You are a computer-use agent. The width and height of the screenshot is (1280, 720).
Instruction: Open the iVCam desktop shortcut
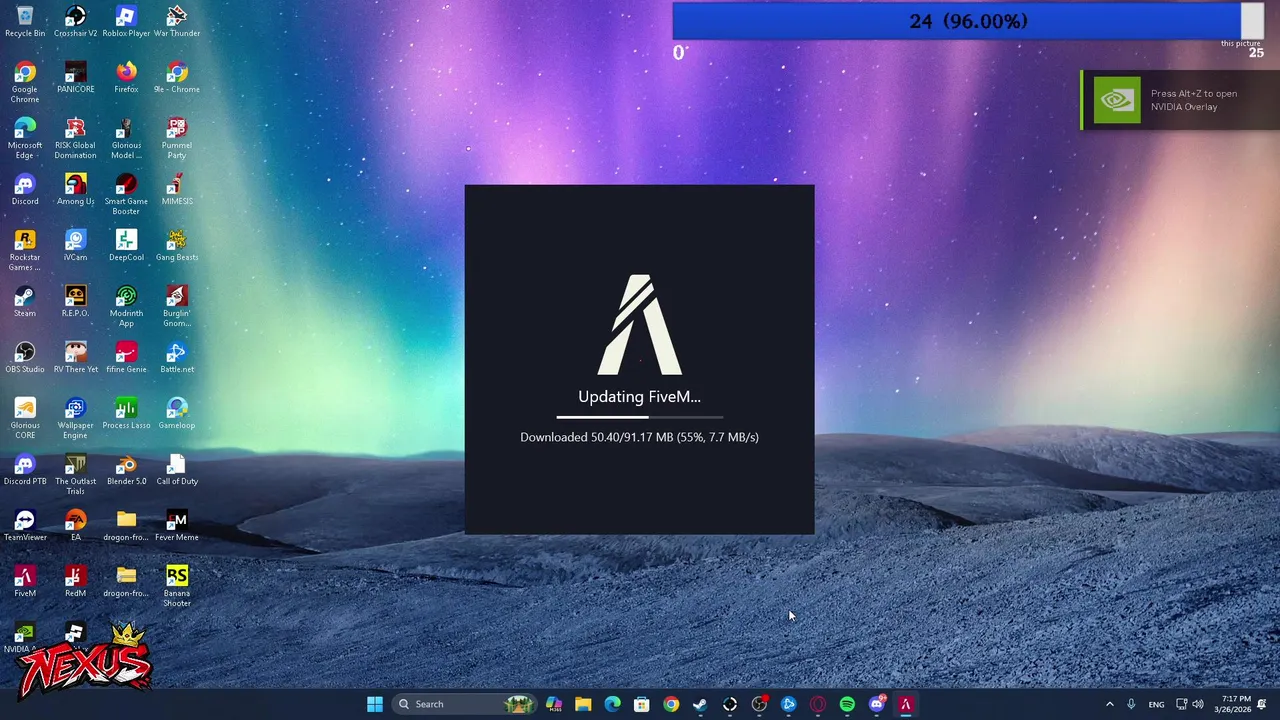(75, 245)
